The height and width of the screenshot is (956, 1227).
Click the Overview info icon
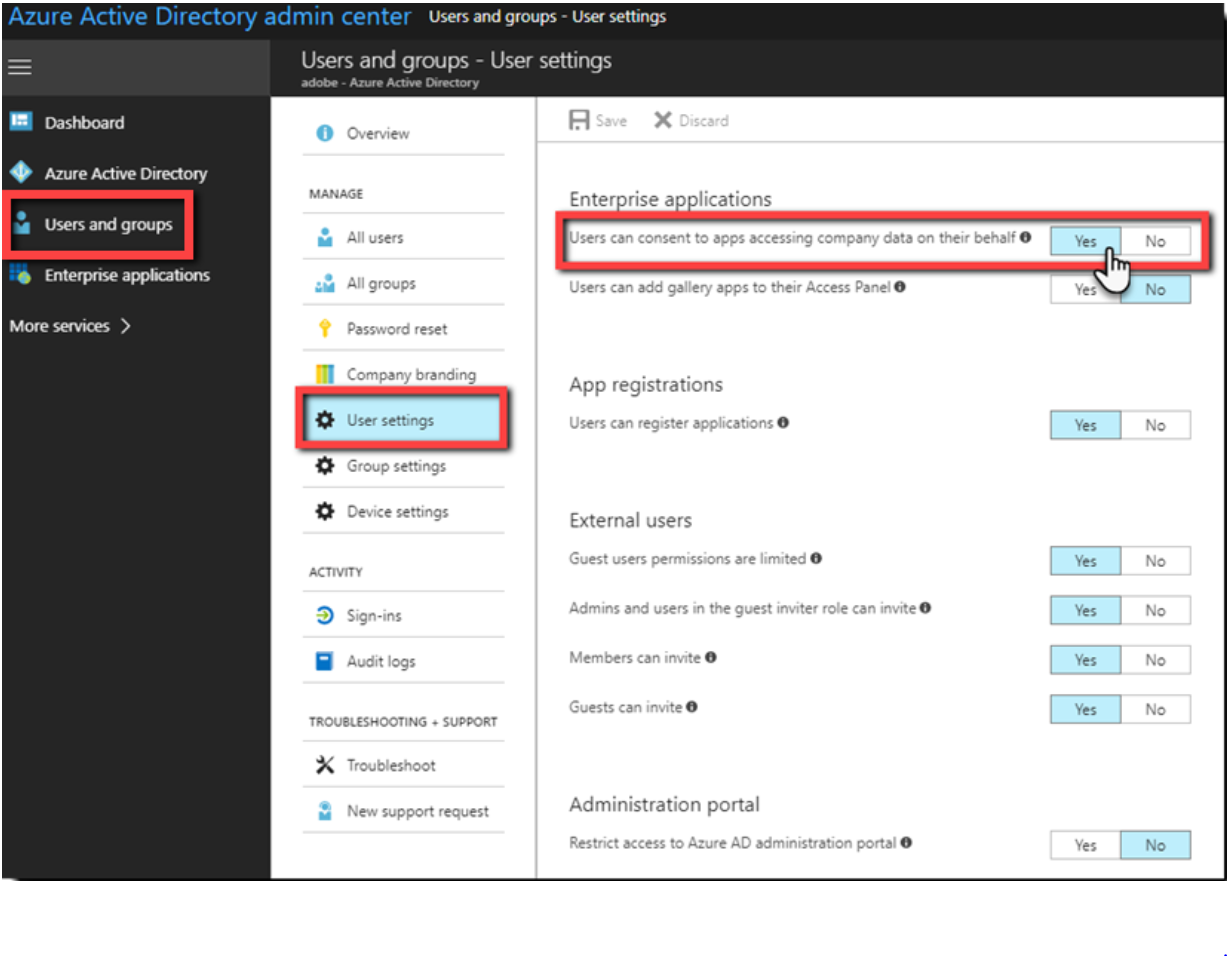(x=324, y=133)
